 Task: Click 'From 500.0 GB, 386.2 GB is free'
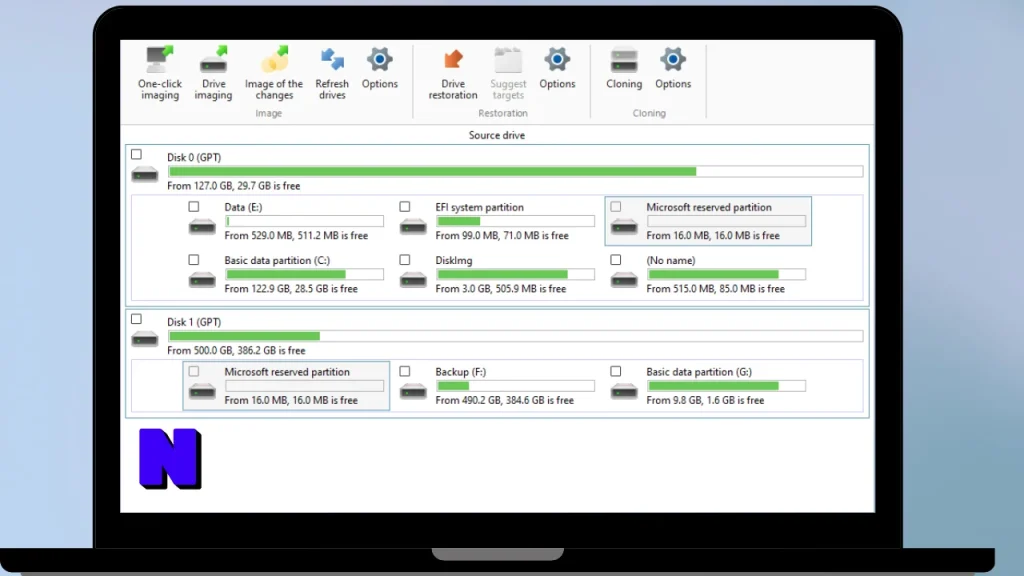[236, 351]
